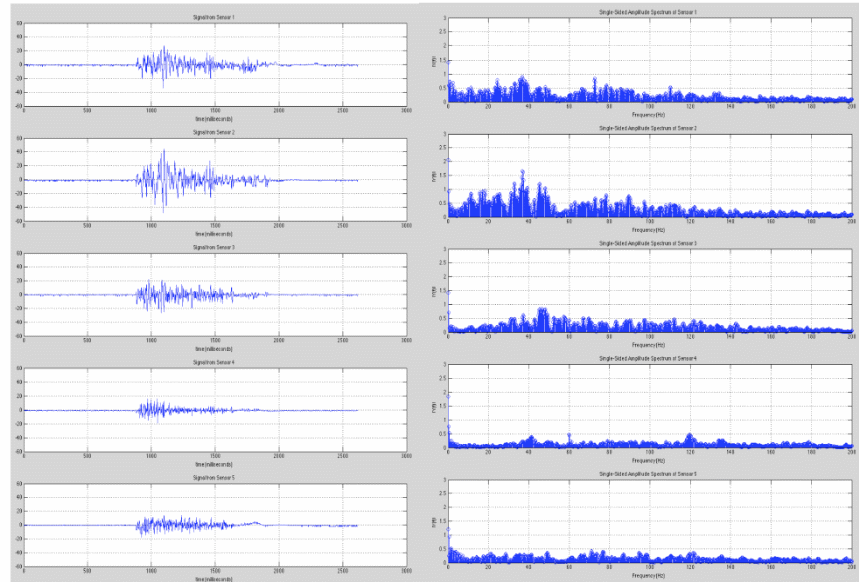The height and width of the screenshot is (582, 859).
Task: Click the 'Signal from Sensor 1' plot title
Action: (215, 18)
